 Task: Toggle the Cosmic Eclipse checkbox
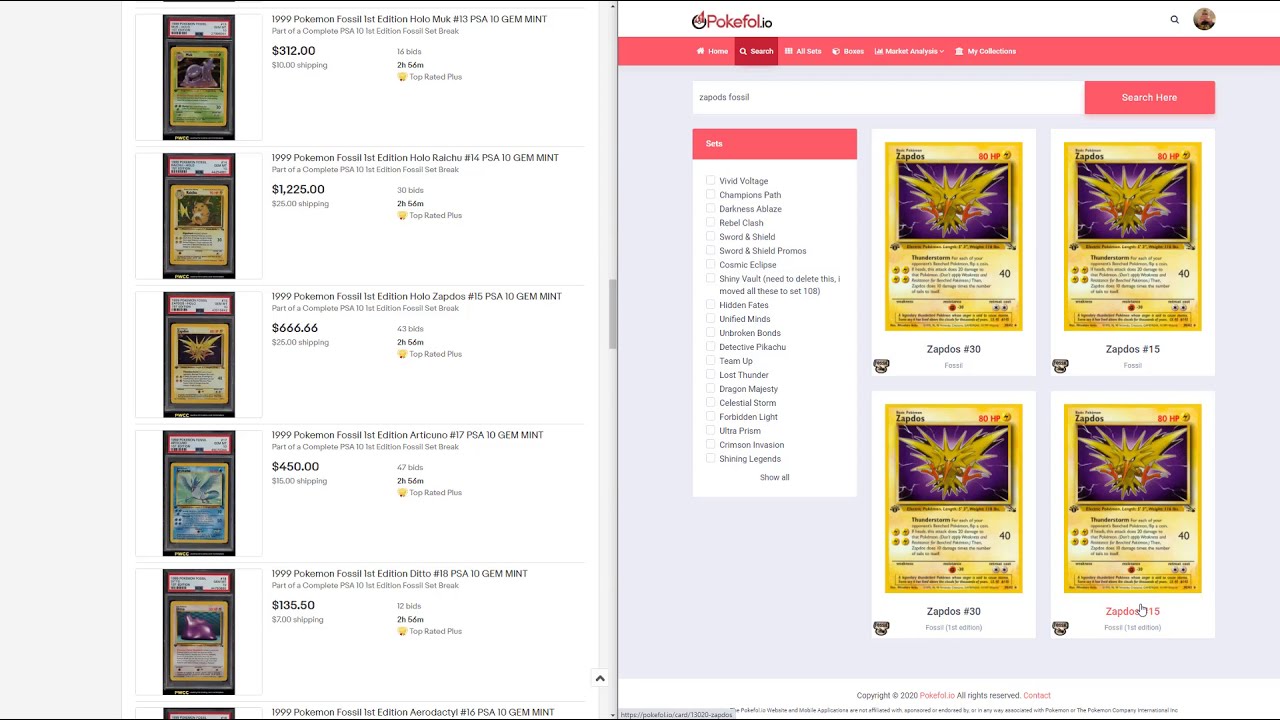(x=711, y=265)
